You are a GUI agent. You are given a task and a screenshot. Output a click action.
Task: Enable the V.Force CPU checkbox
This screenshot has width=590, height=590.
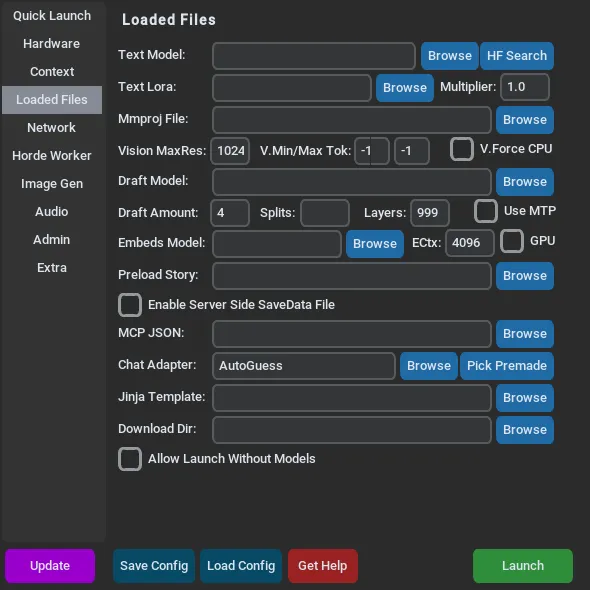pyautogui.click(x=462, y=149)
